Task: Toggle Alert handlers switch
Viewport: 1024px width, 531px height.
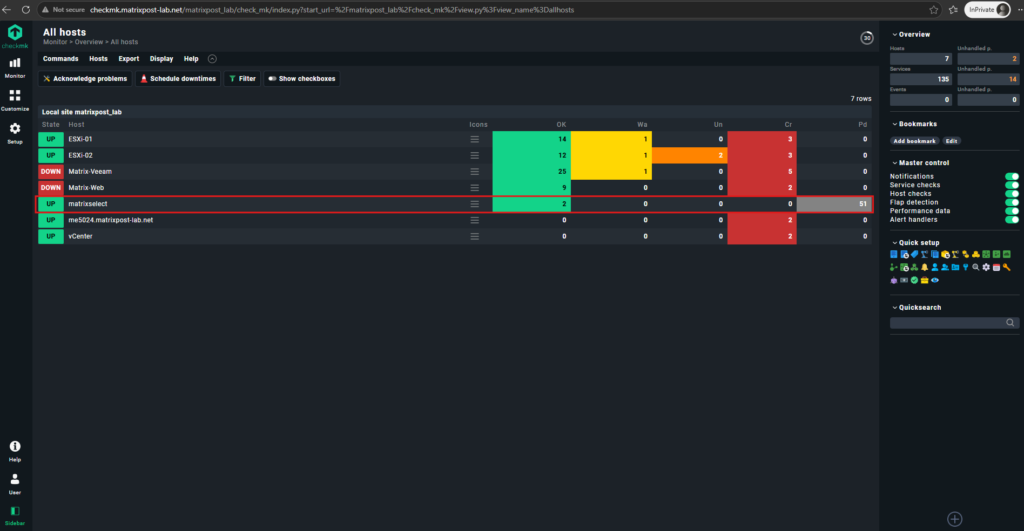Action: click(1012, 219)
